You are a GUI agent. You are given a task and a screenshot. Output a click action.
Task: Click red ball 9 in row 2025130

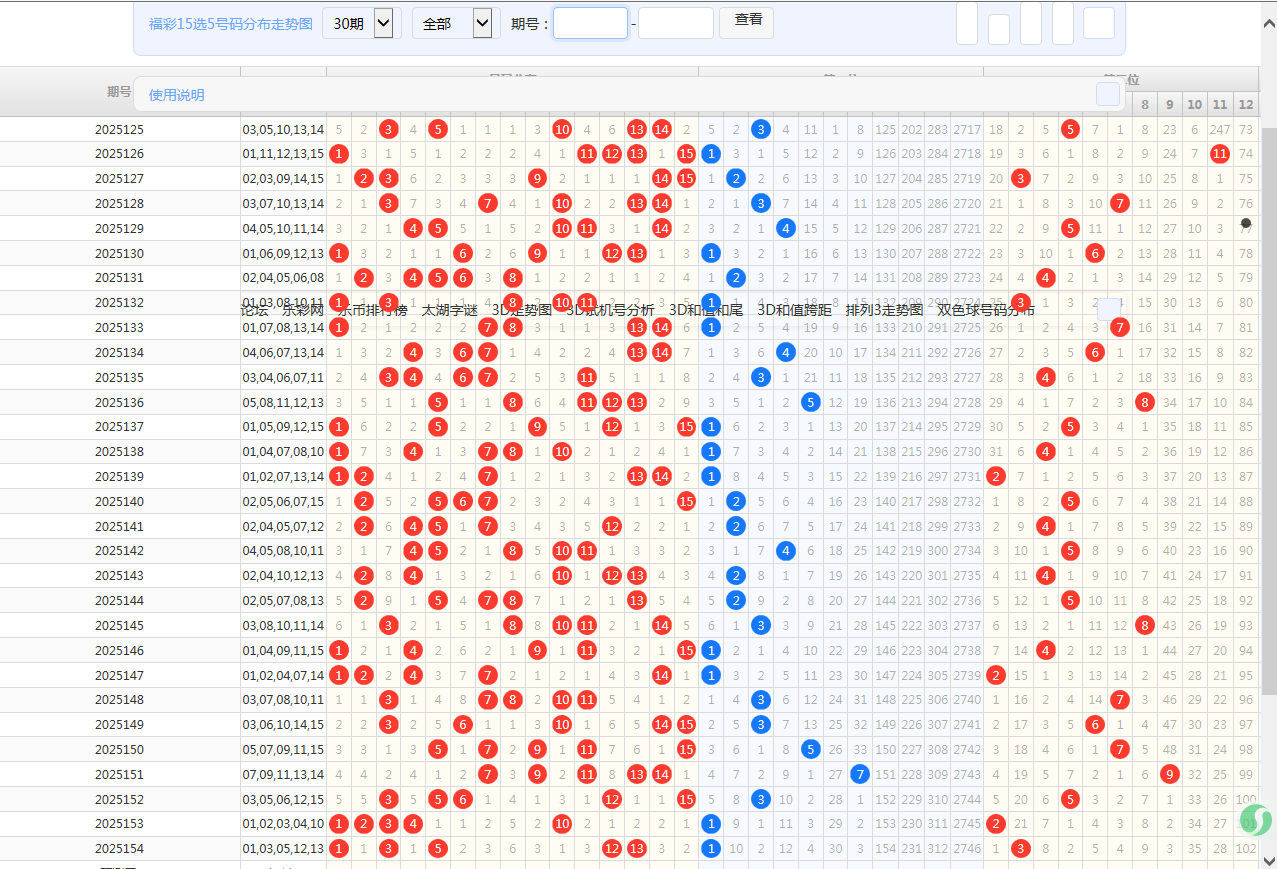tap(537, 253)
